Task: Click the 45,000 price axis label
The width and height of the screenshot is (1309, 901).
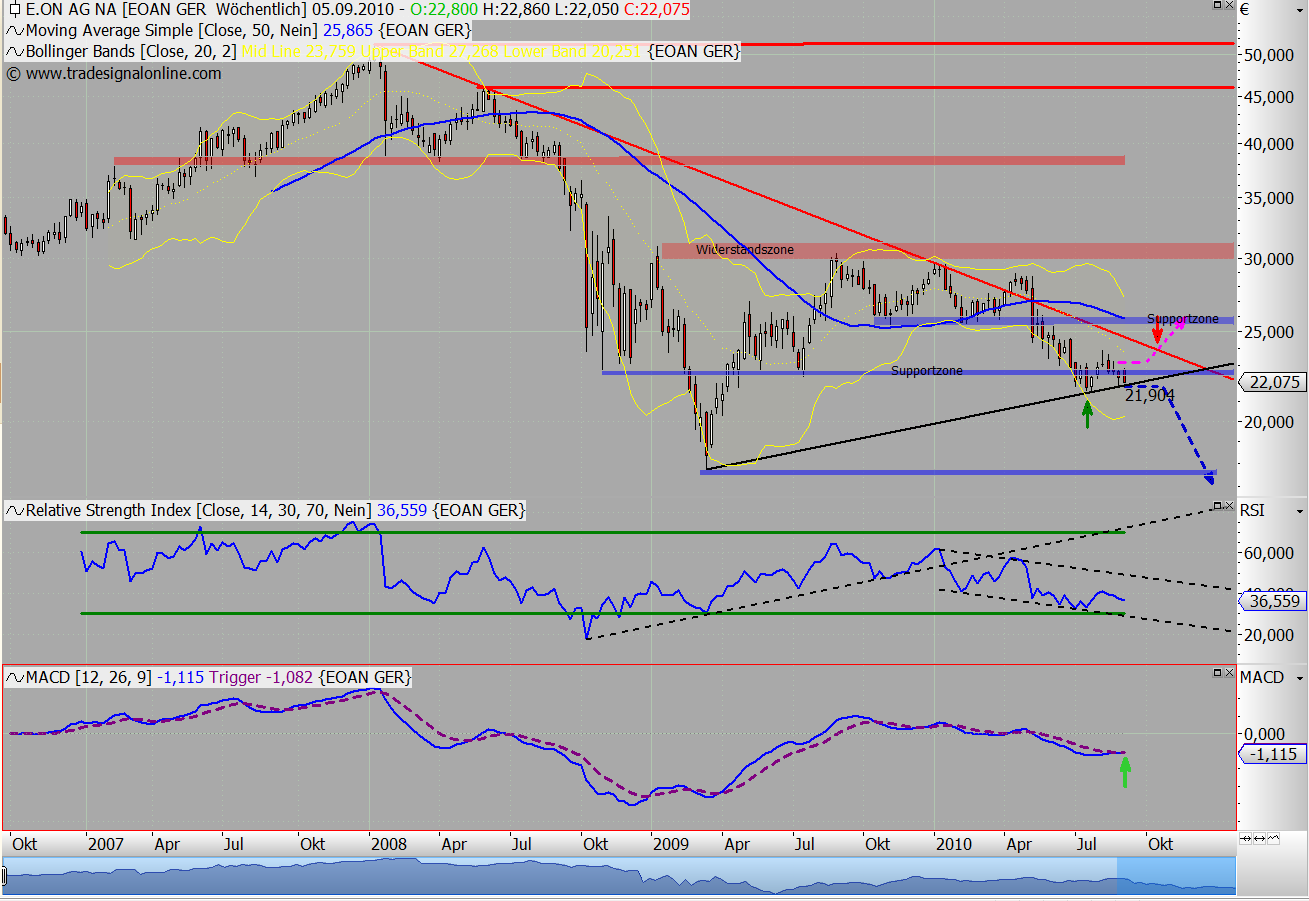Action: pos(1271,97)
